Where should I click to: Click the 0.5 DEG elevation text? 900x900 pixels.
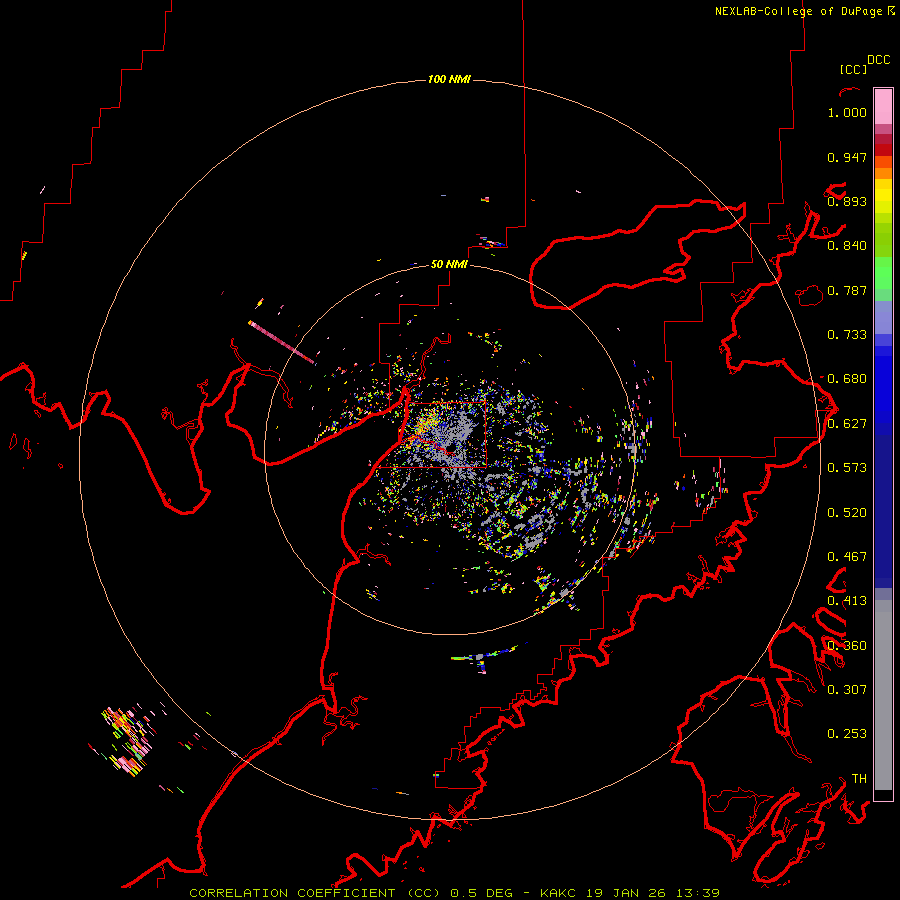click(481, 893)
